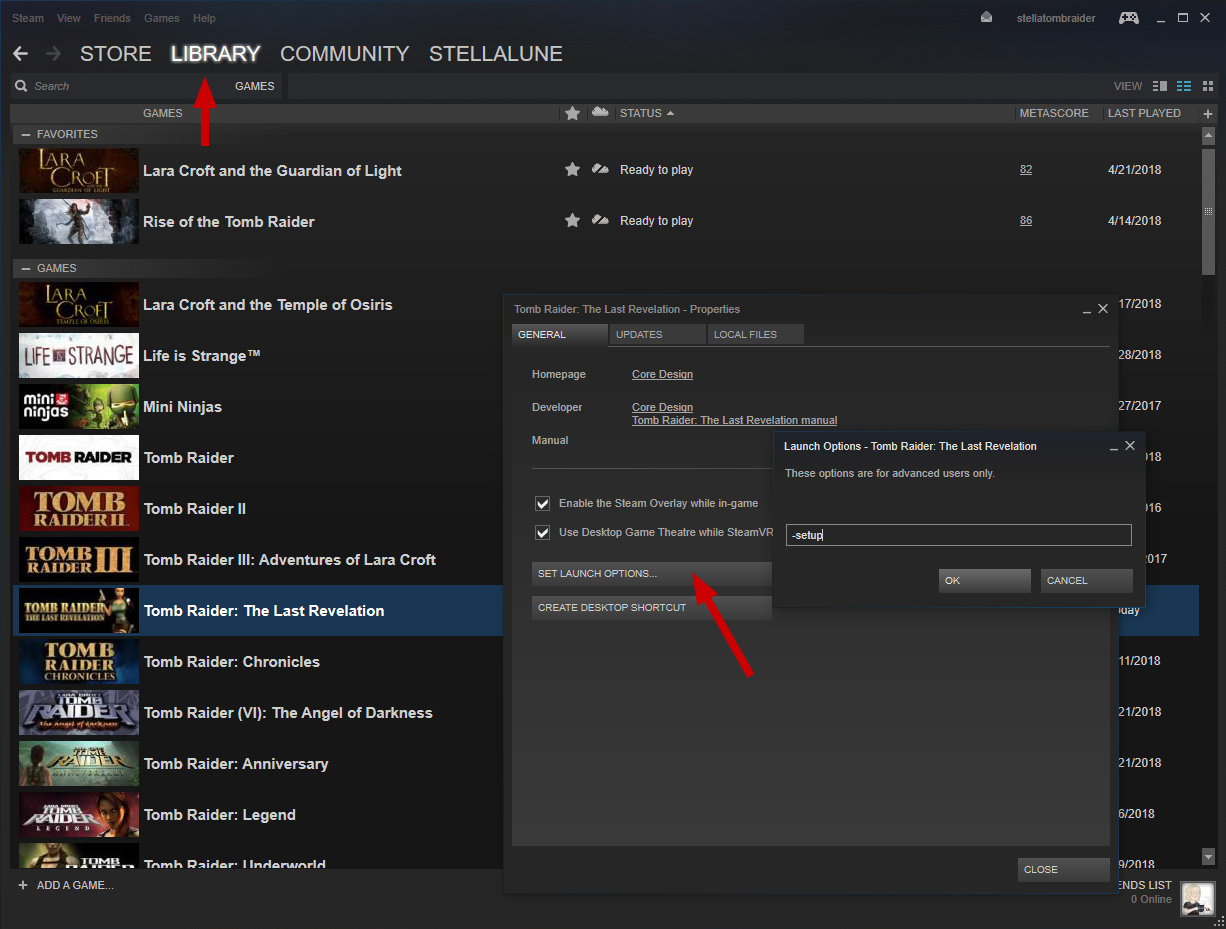Disable Steam Overlay while in-game checkbox
Image resolution: width=1226 pixels, height=929 pixels.
[543, 504]
